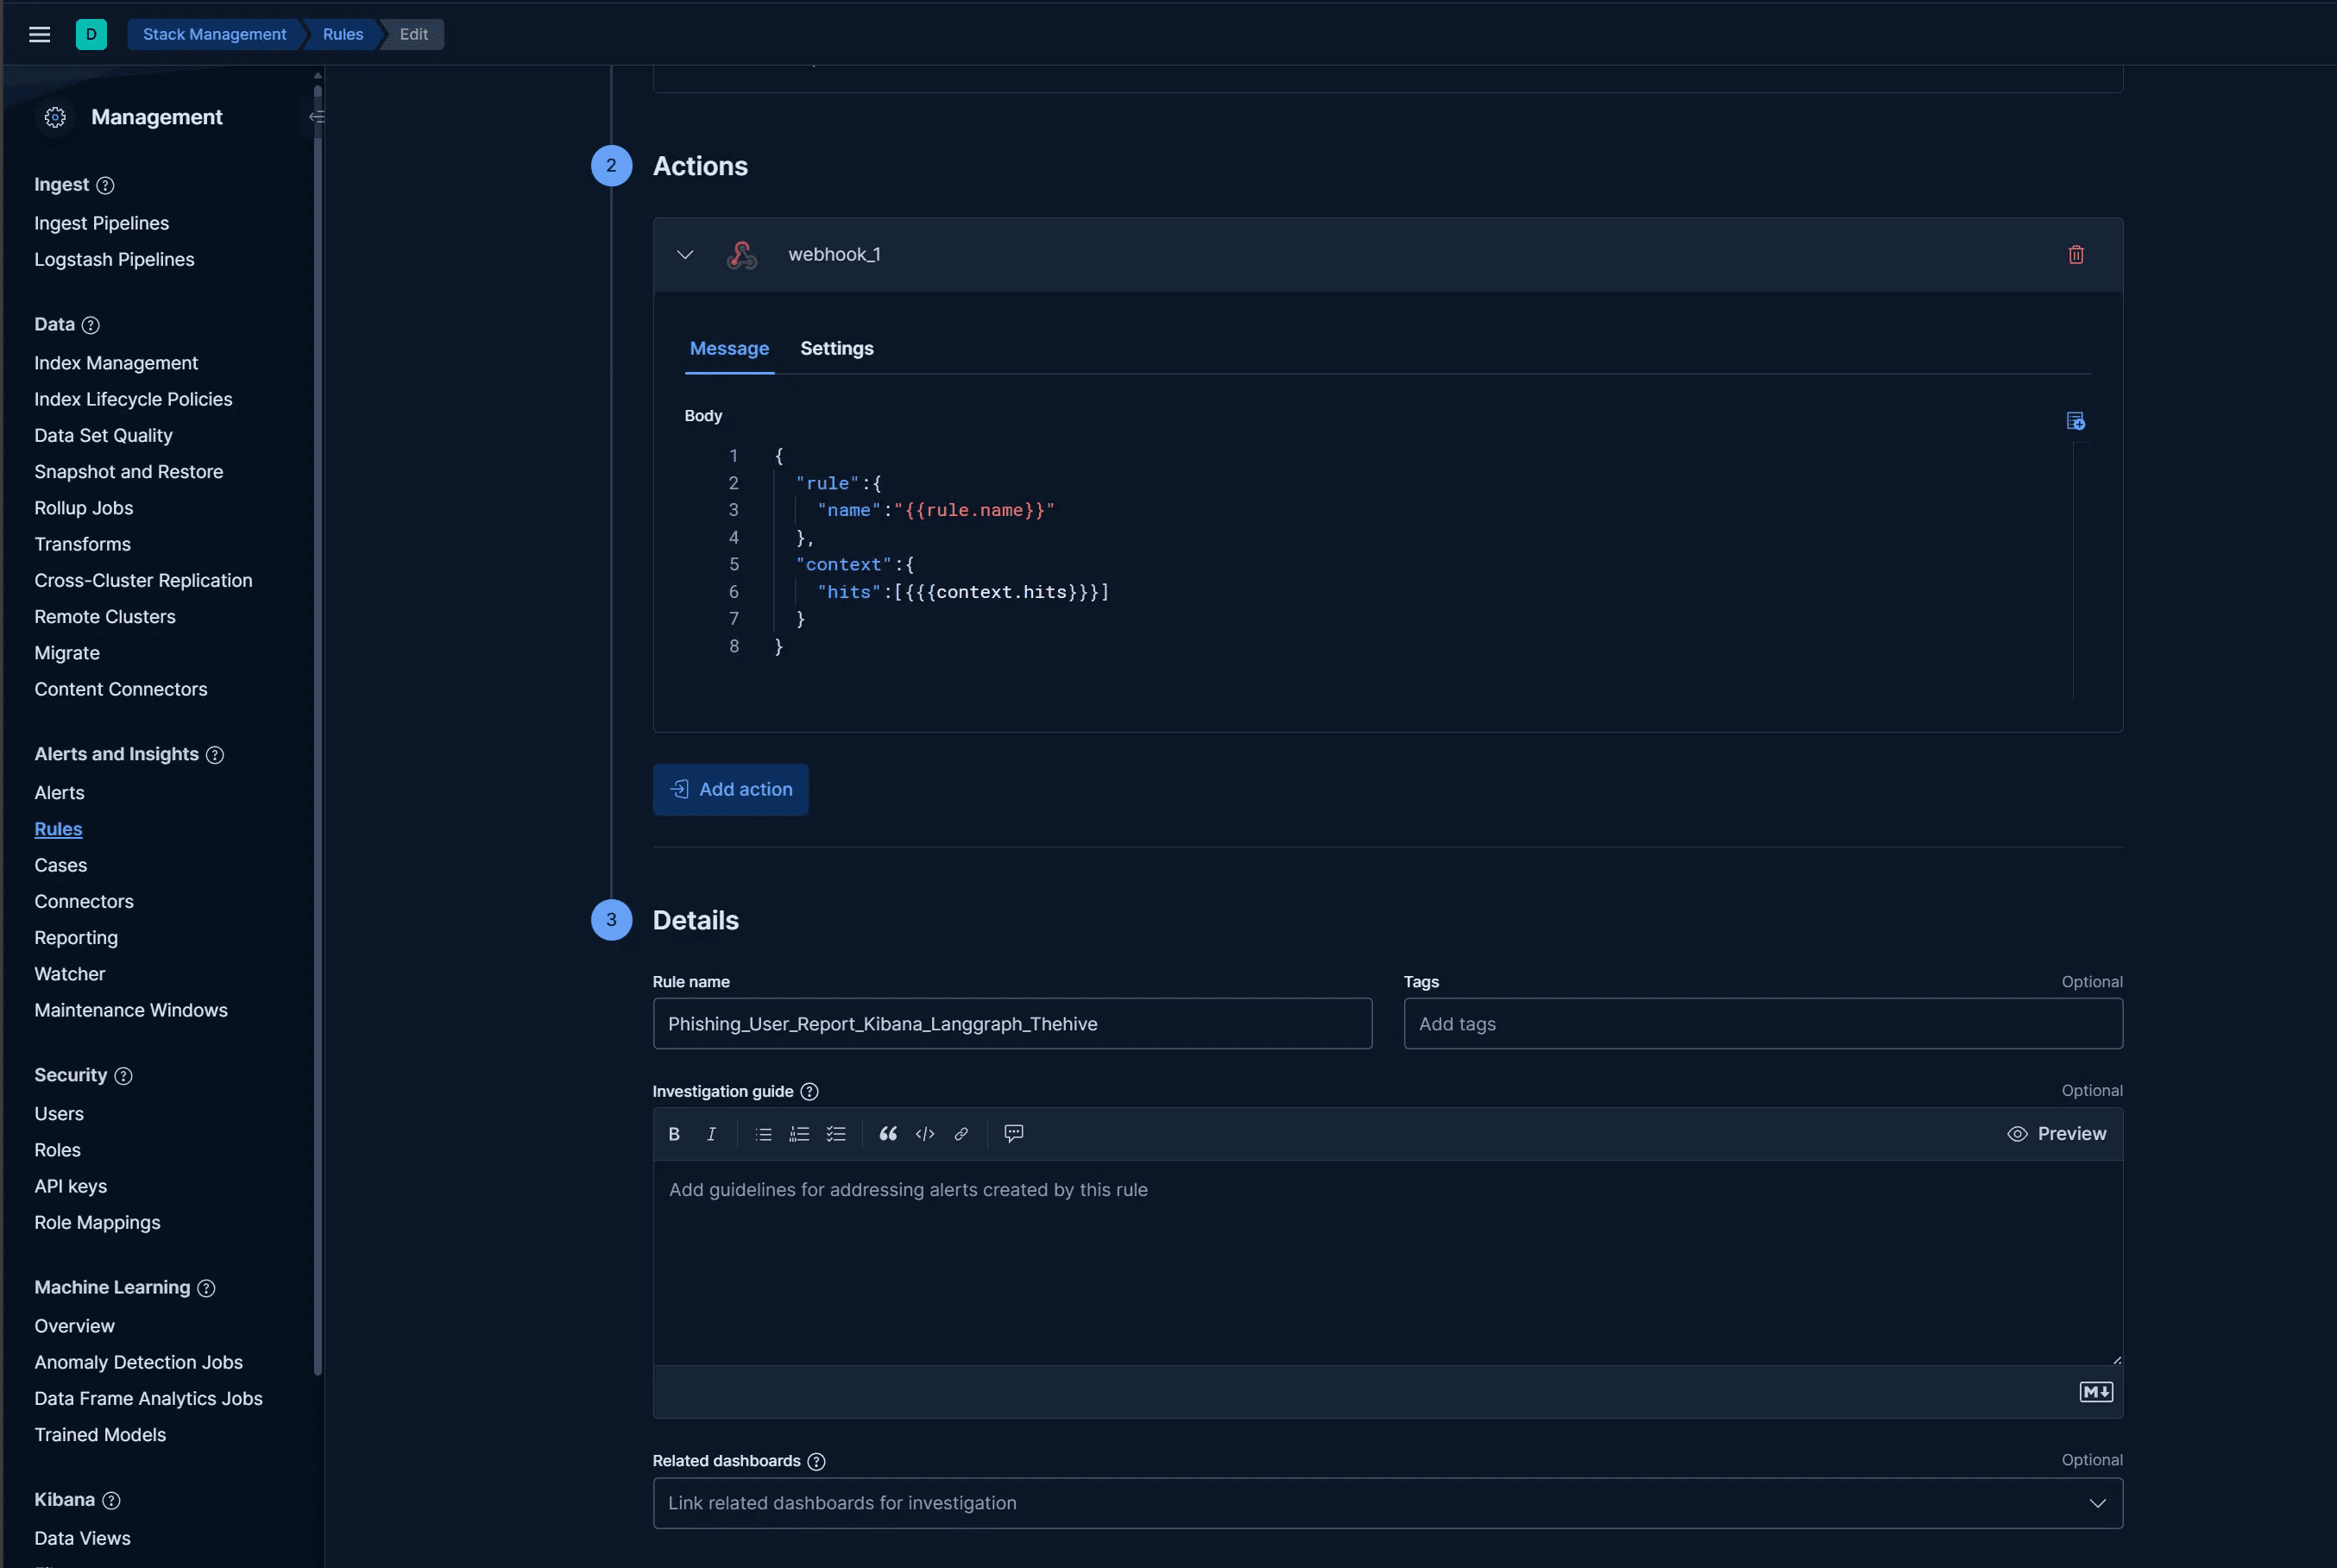Viewport: 2337px width, 1568px height.
Task: Insert task list in Investigation guide
Action: tap(836, 1134)
